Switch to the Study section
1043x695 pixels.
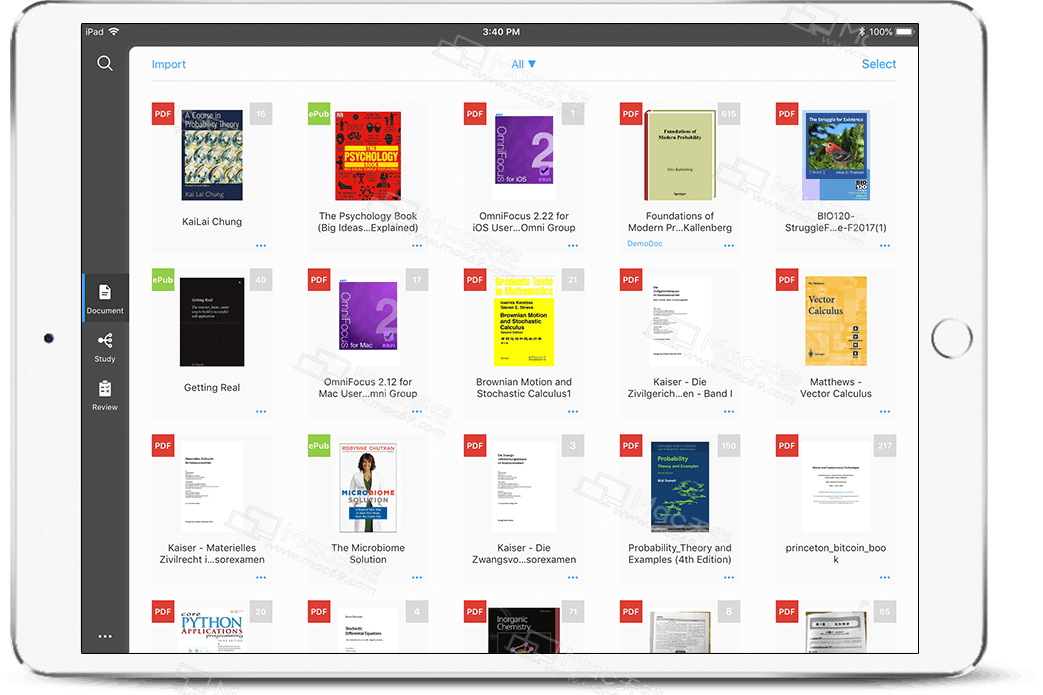(105, 347)
